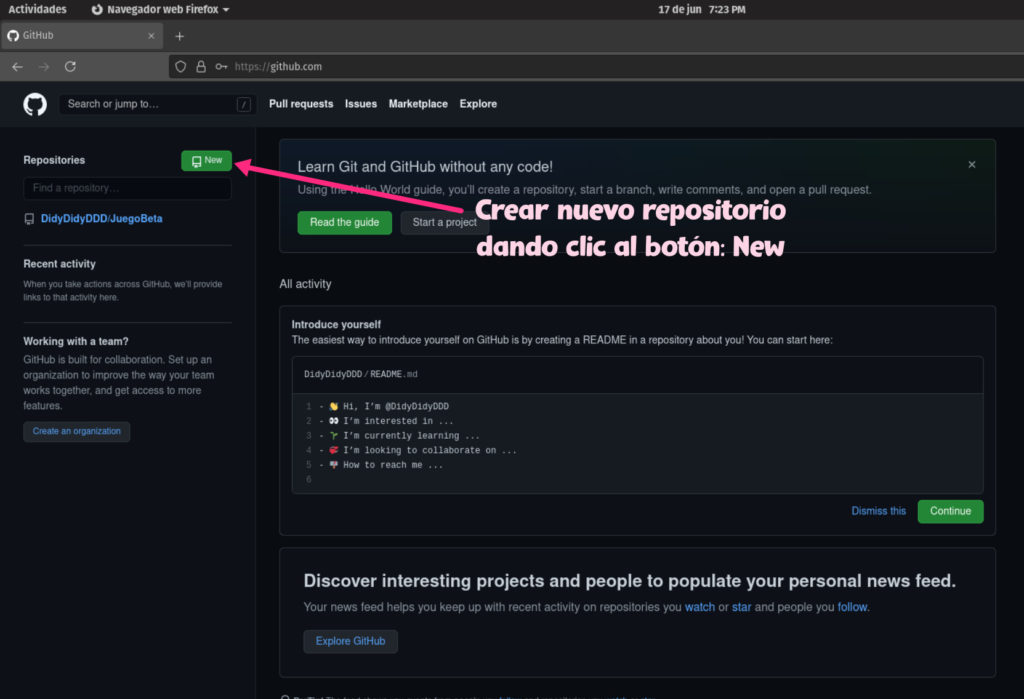The width and height of the screenshot is (1024, 699).
Task: Select Explore in the GitHub navigation
Action: tap(478, 103)
